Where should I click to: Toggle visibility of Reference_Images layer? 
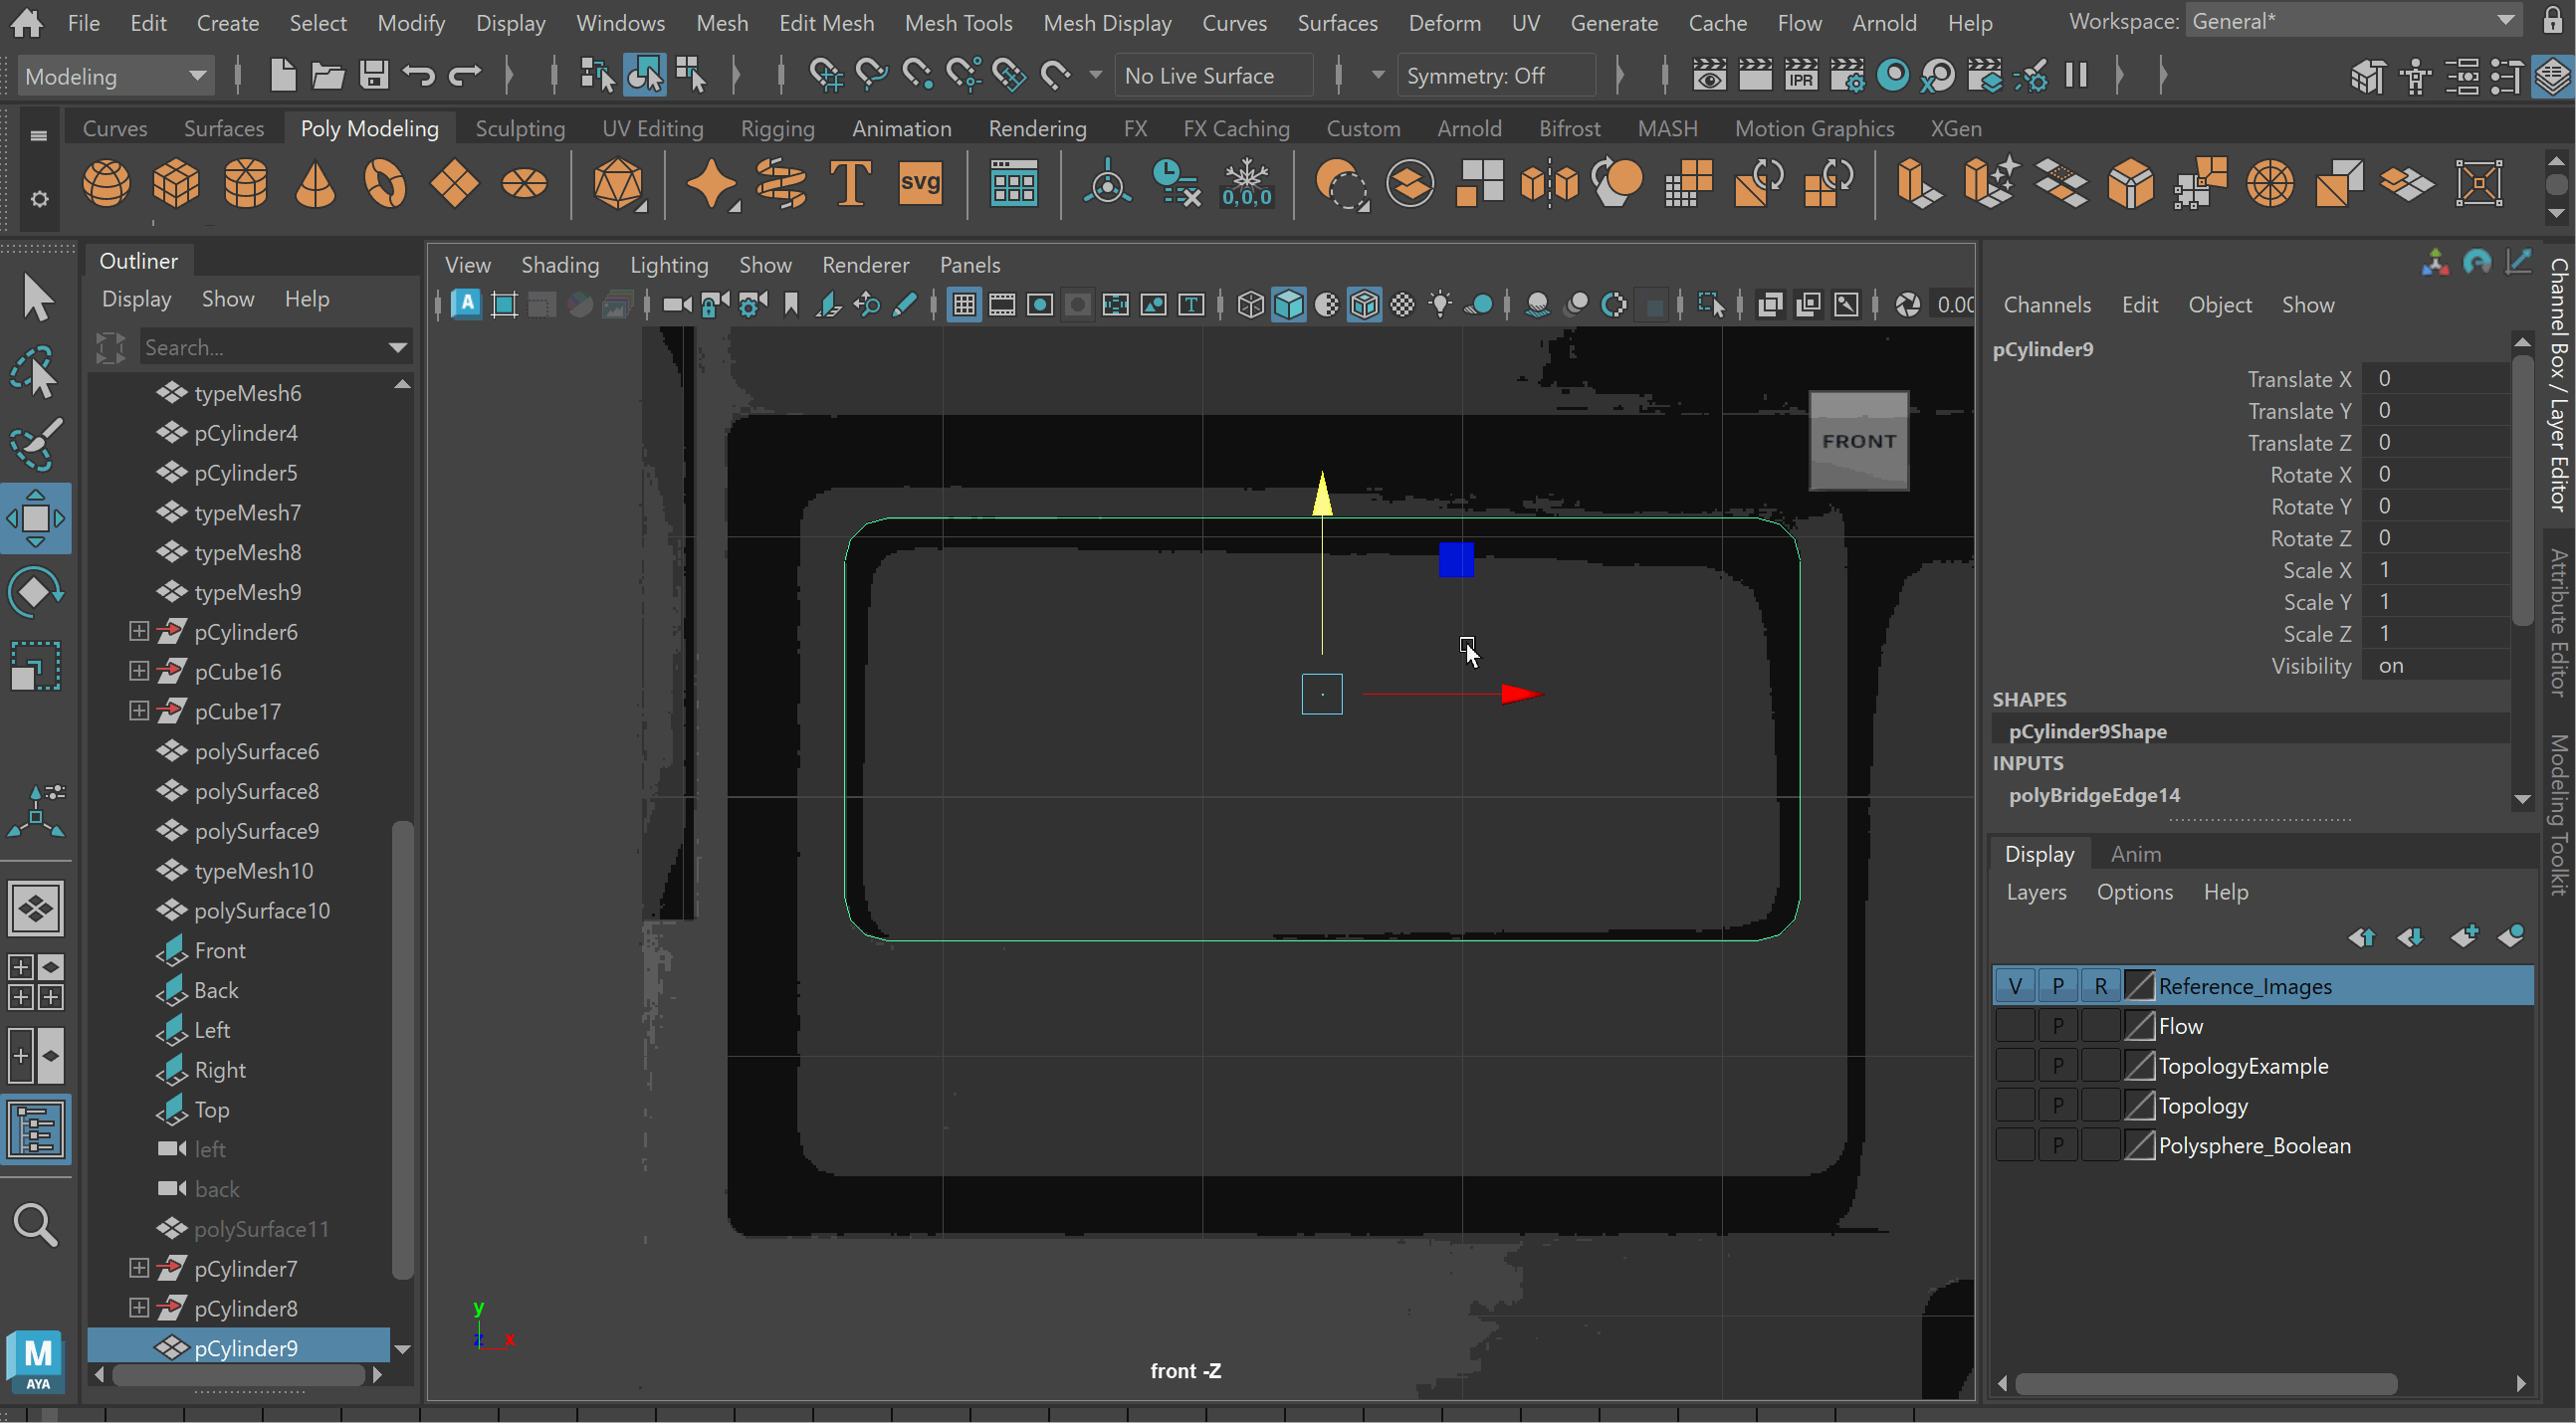pyautogui.click(x=2014, y=986)
